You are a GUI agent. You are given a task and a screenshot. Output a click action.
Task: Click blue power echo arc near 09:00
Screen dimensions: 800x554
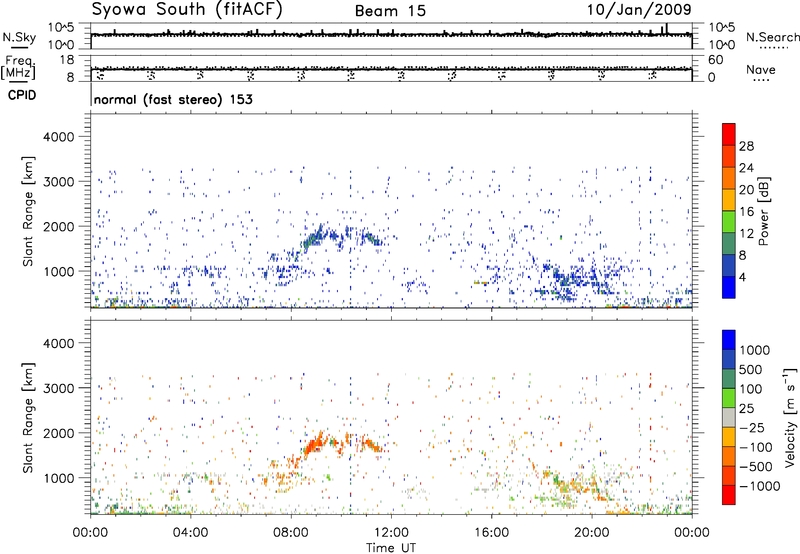click(314, 238)
